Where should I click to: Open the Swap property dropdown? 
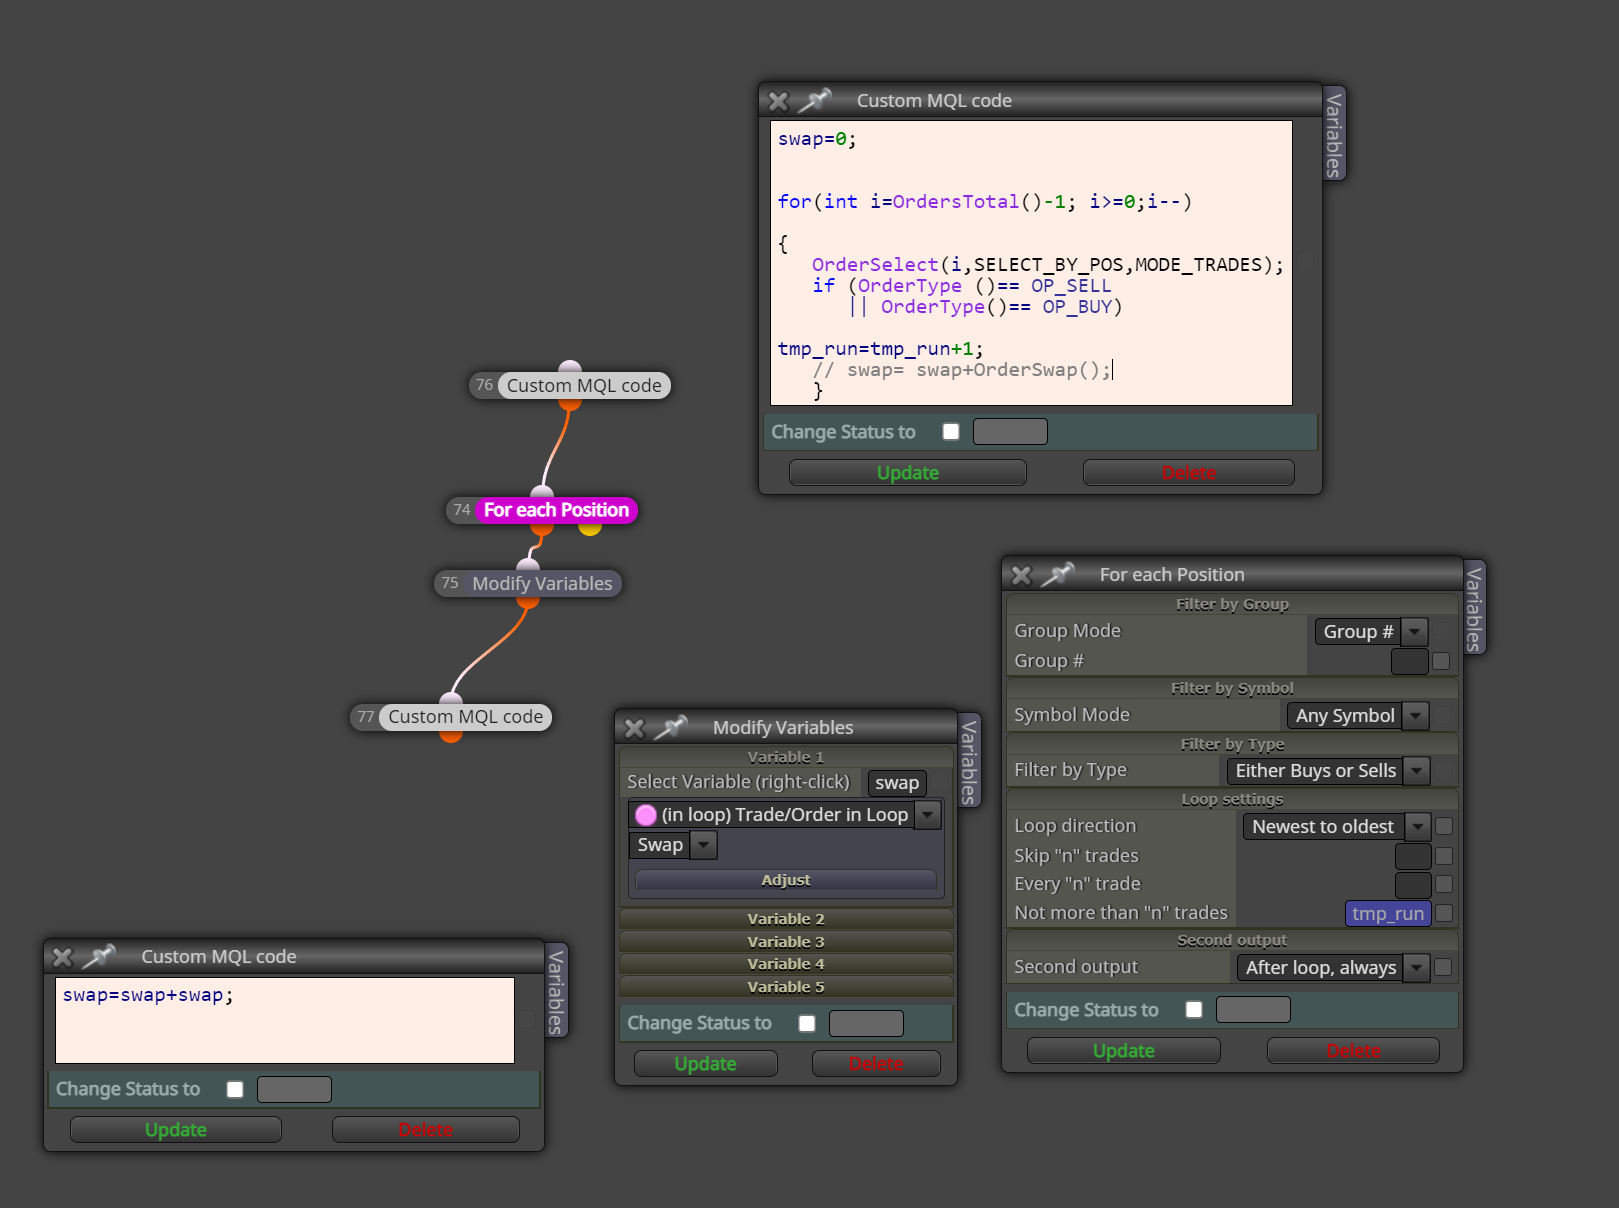click(673, 845)
